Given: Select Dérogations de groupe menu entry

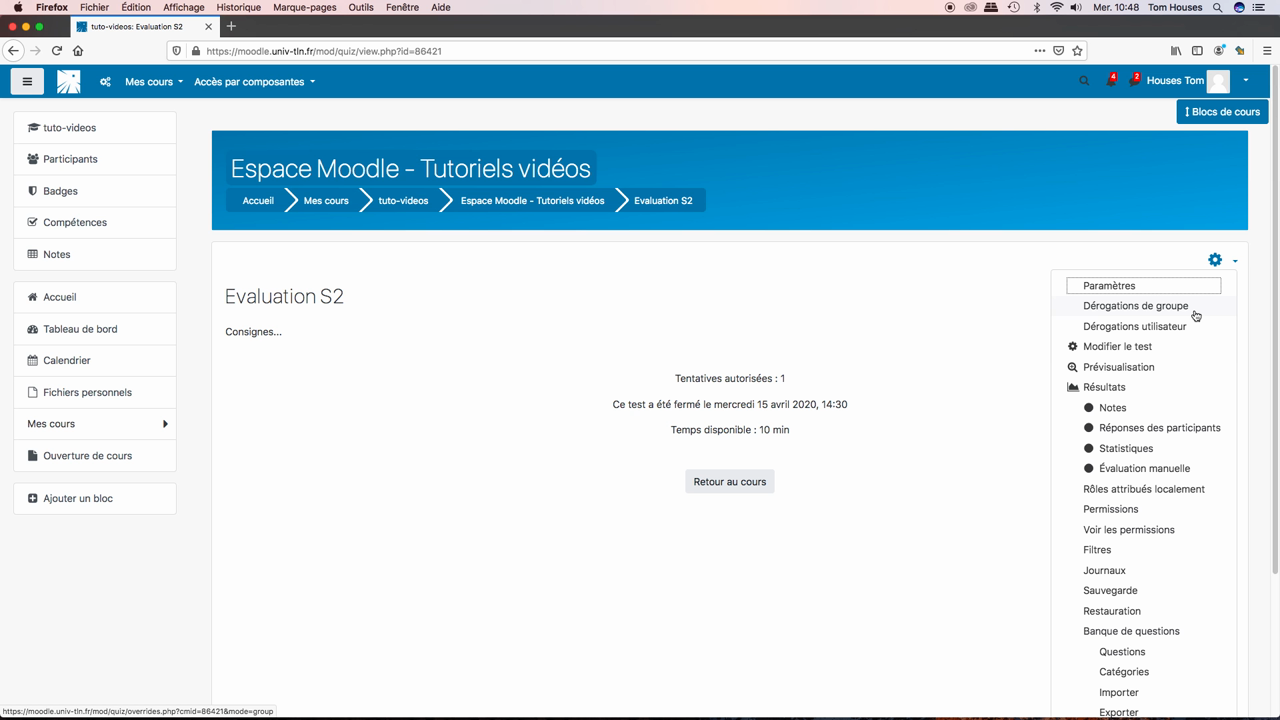Looking at the screenshot, I should 1135,306.
